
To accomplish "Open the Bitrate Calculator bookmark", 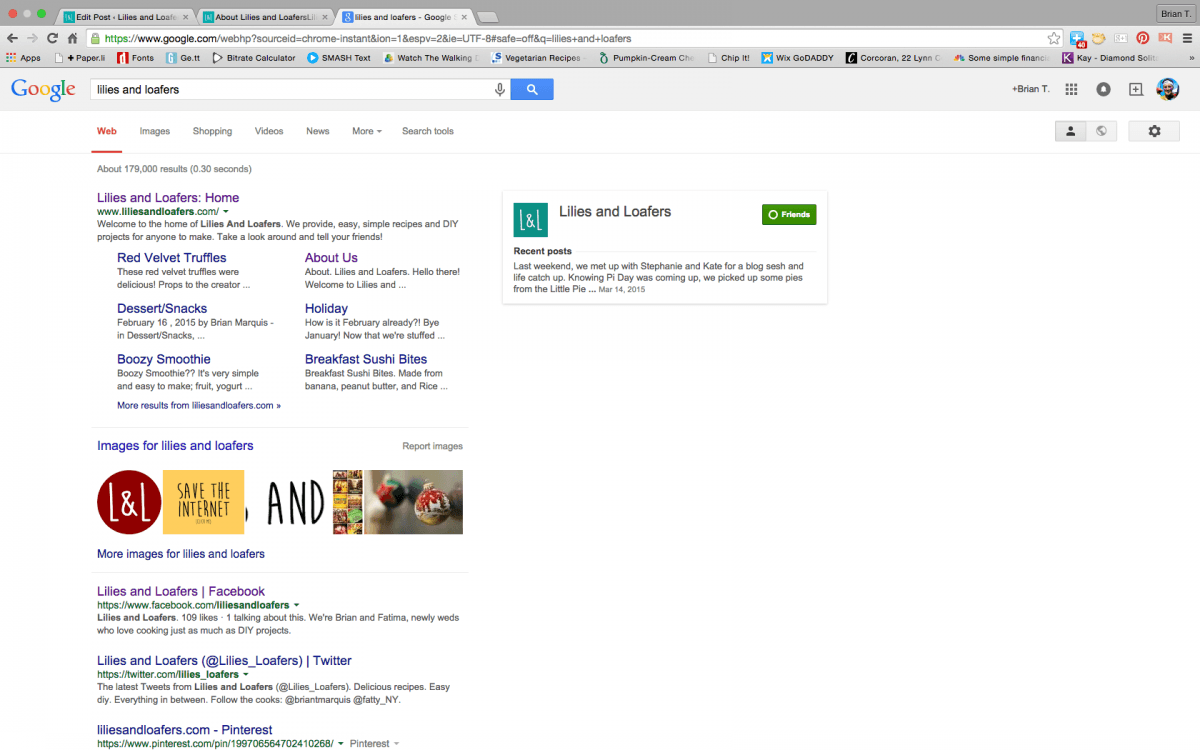I will 254,58.
